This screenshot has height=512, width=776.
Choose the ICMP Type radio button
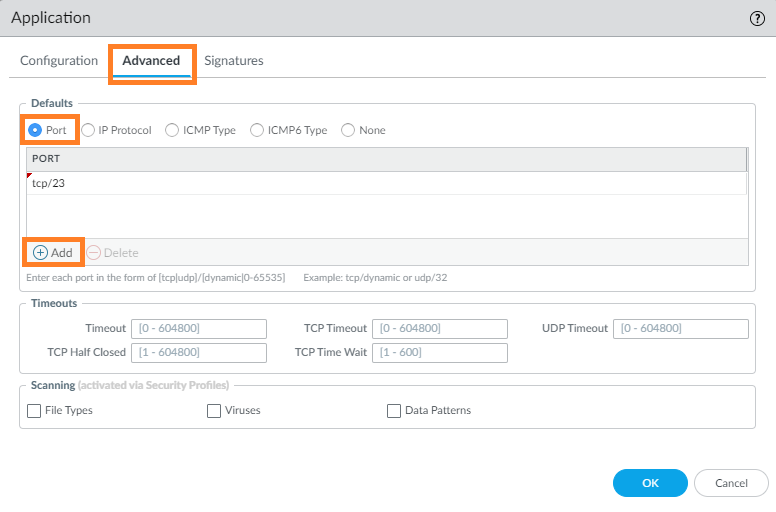pyautogui.click(x=173, y=130)
